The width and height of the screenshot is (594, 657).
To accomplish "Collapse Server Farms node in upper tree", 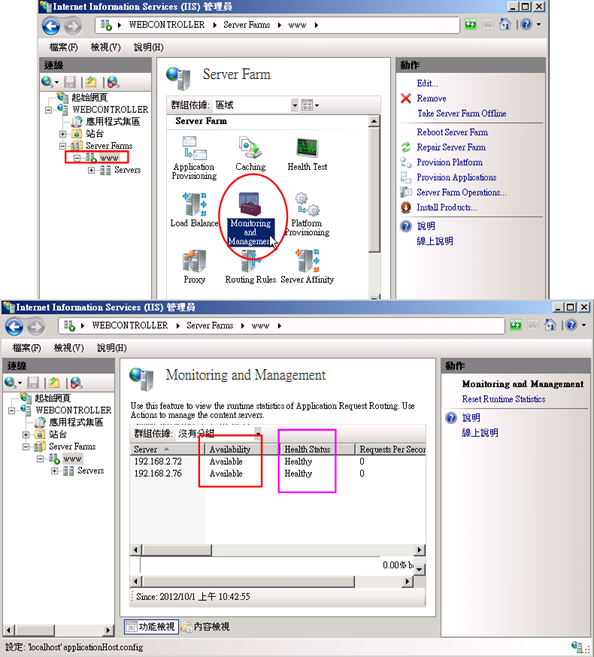I will pos(62,146).
